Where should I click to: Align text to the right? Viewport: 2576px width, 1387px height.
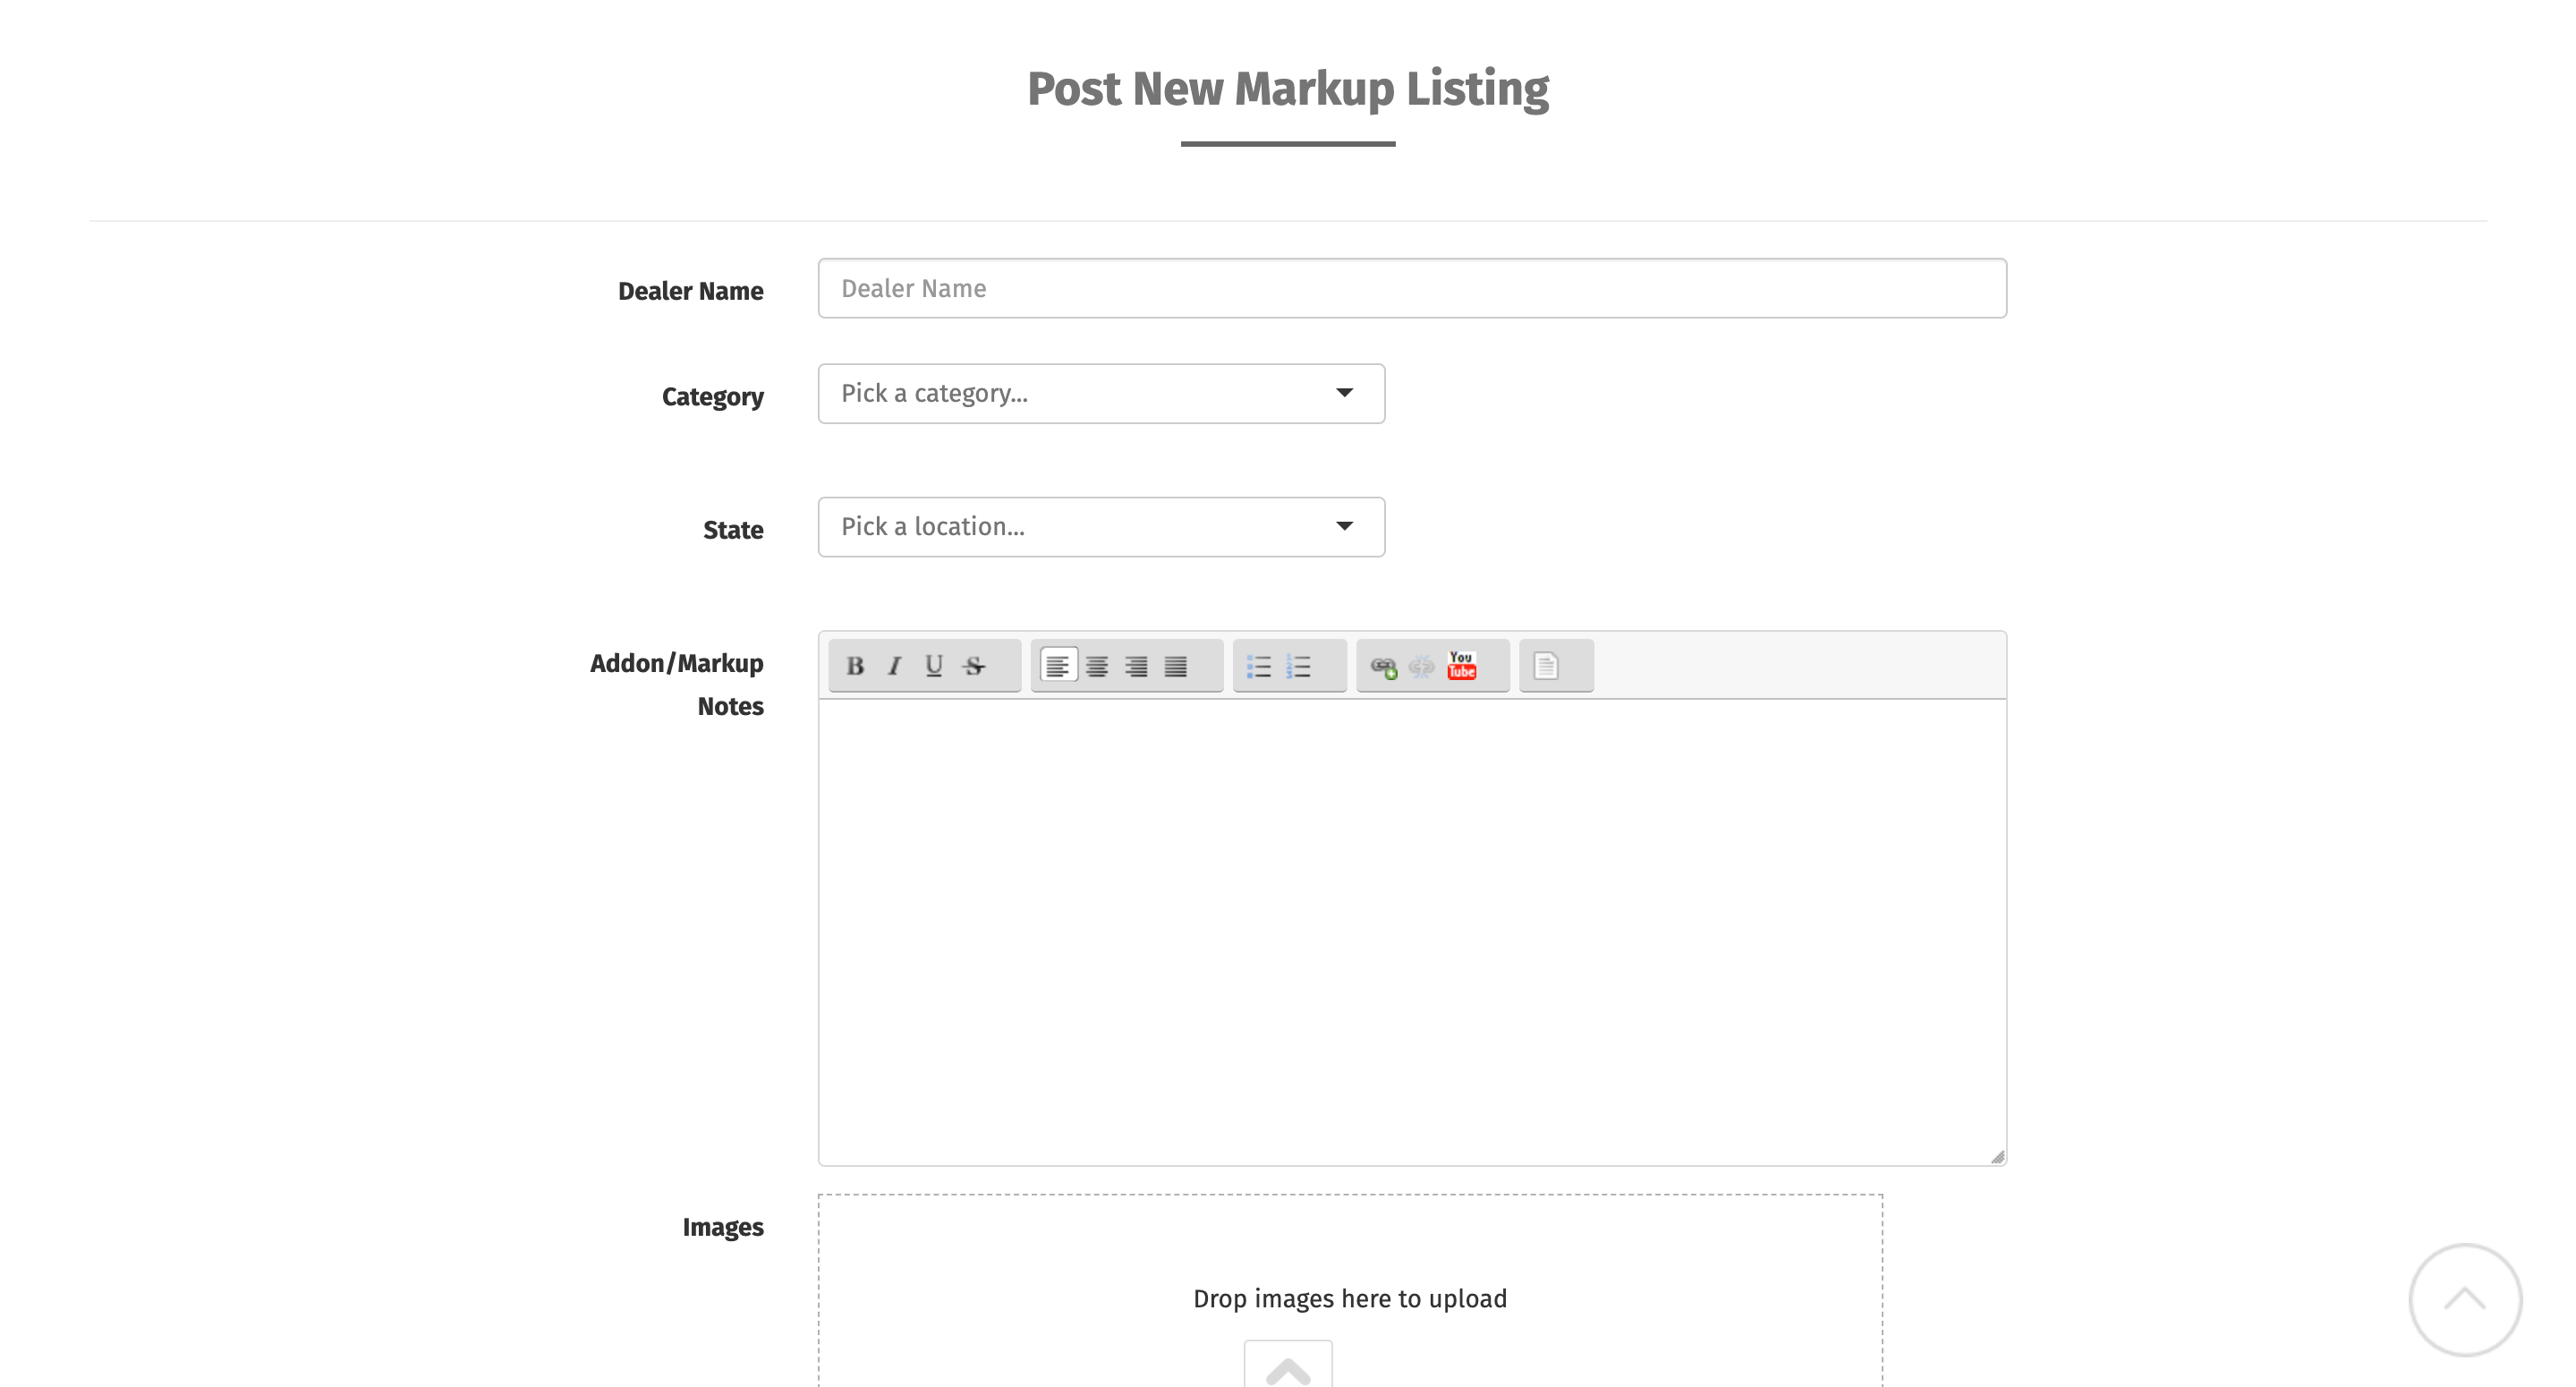(x=1136, y=666)
